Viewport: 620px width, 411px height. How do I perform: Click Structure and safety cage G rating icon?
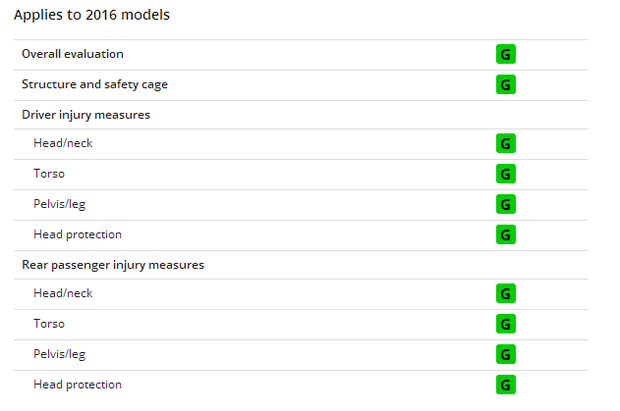tap(505, 84)
